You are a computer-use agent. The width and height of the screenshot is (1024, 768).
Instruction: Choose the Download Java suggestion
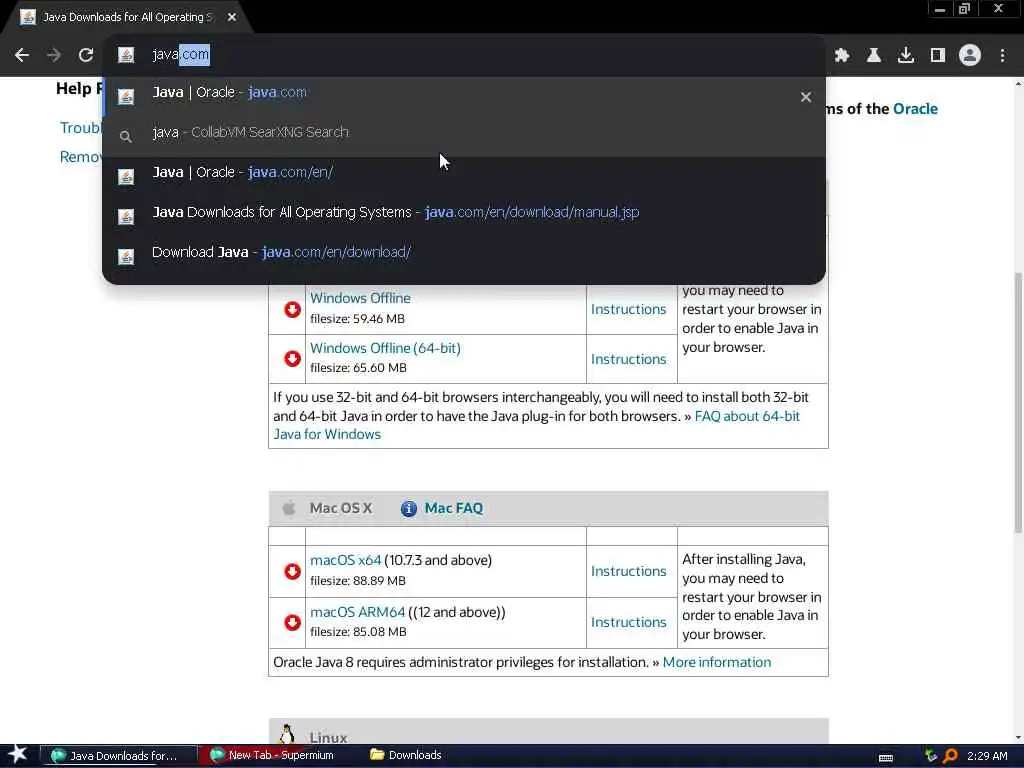(464, 256)
